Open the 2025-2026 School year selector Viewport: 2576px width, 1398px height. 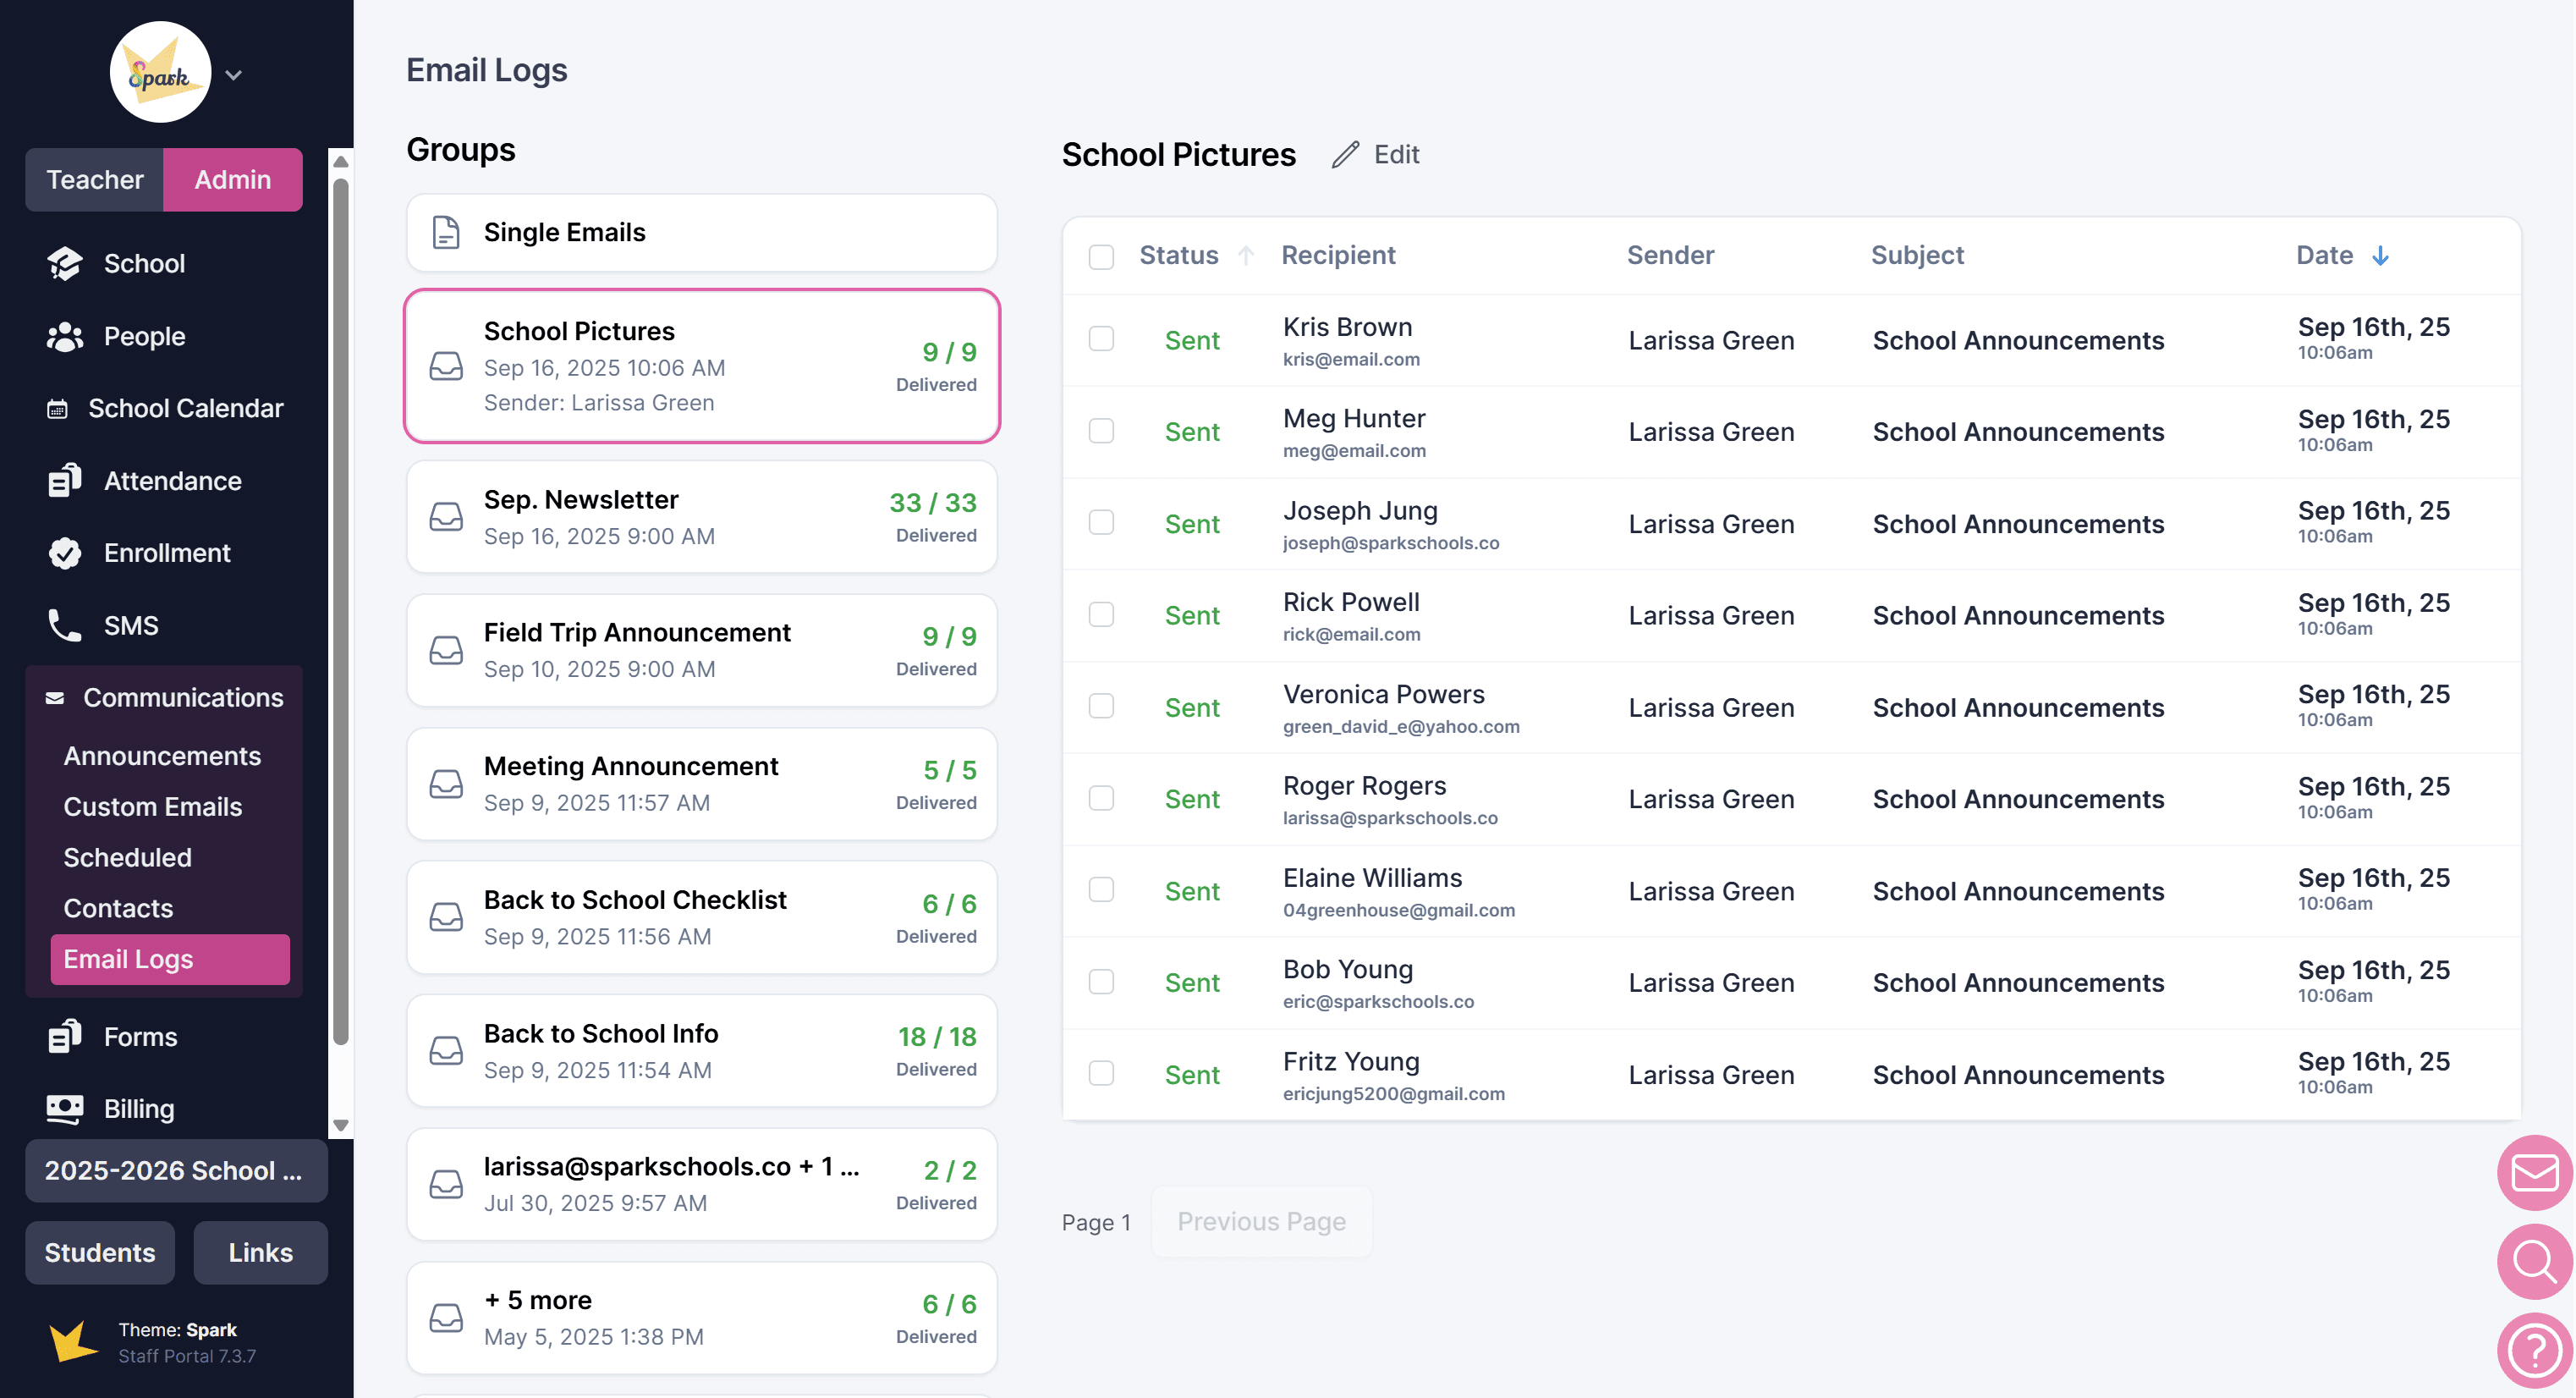(x=175, y=1170)
